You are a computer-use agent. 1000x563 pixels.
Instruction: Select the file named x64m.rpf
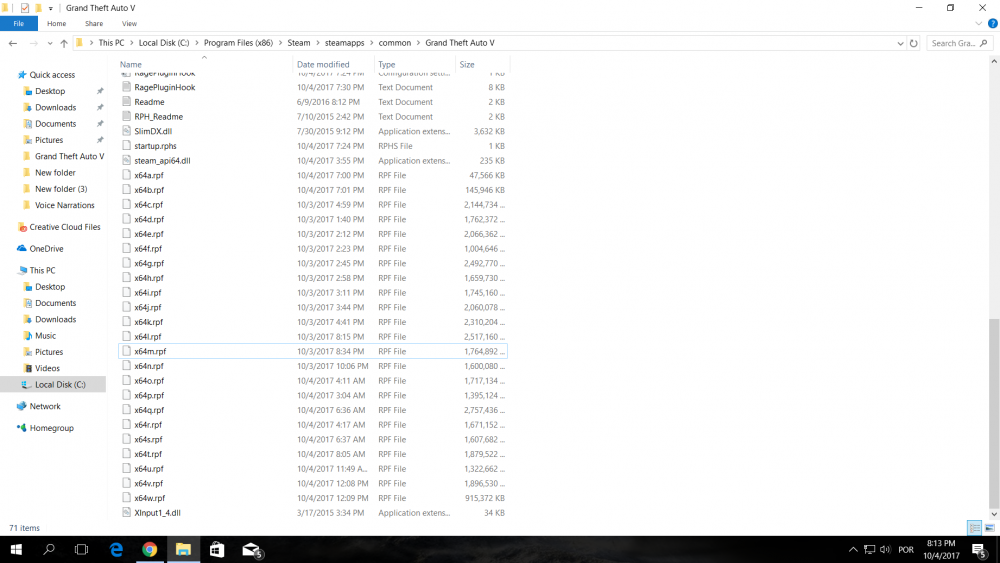pos(150,351)
